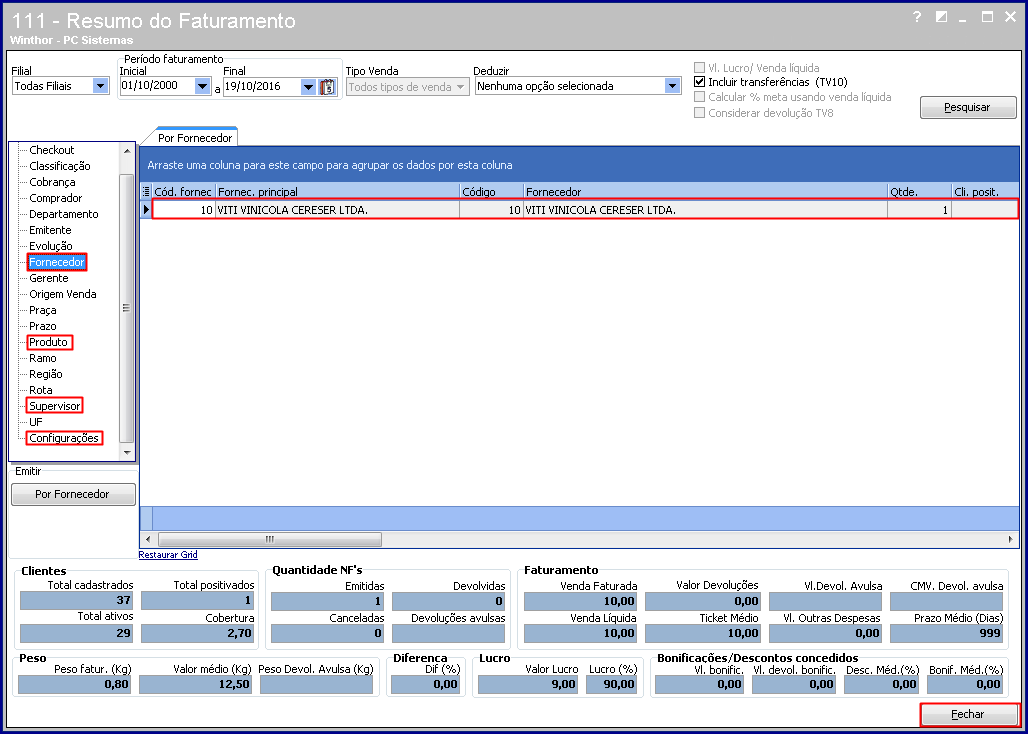This screenshot has width=1028, height=734.
Task: Select Gerente in the tree list
Action: [49, 279]
